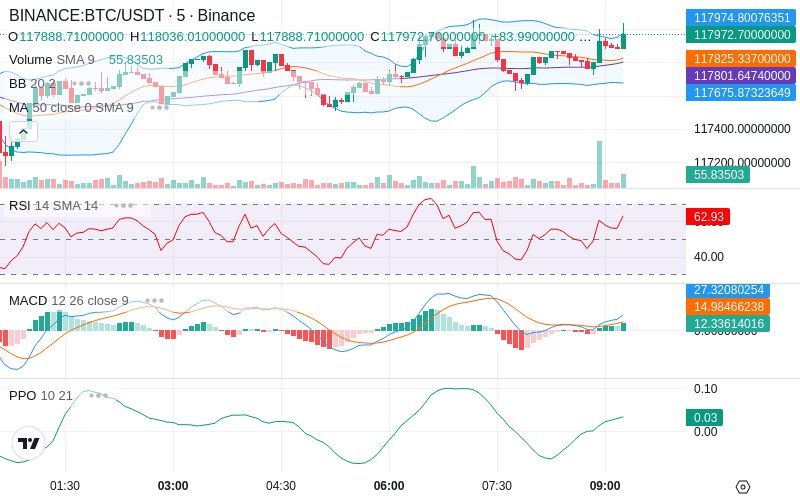Open more options dots beside PPO 10 21
800x500 pixels.
(x=98, y=395)
